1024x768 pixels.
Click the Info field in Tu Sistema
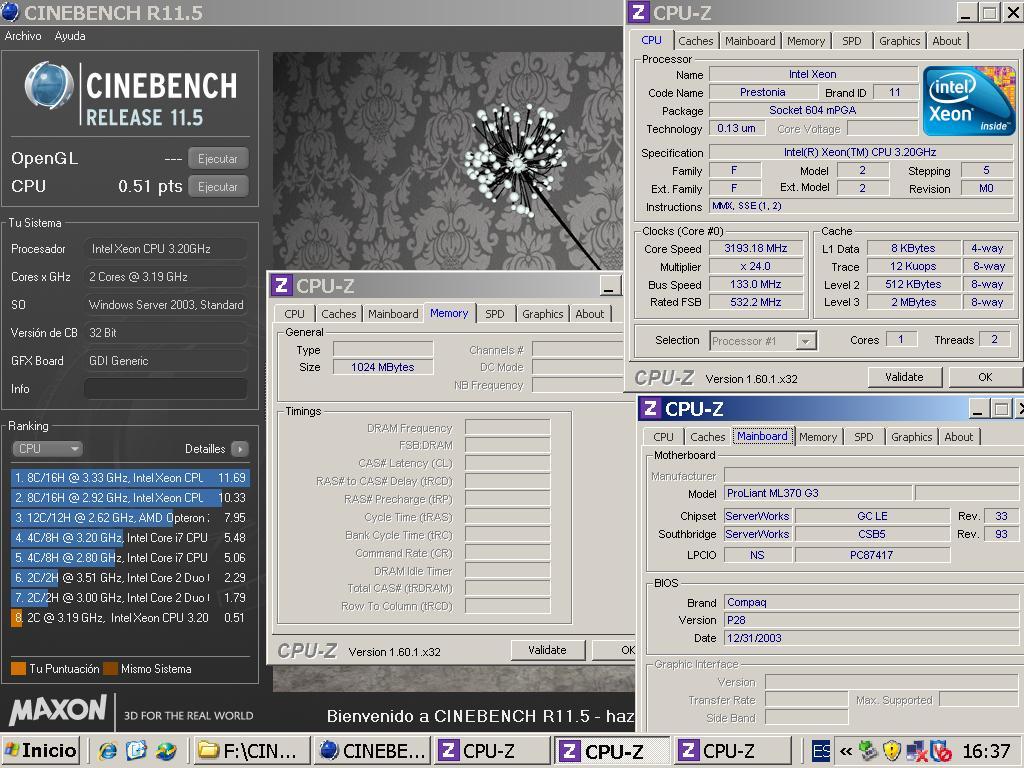coord(165,389)
